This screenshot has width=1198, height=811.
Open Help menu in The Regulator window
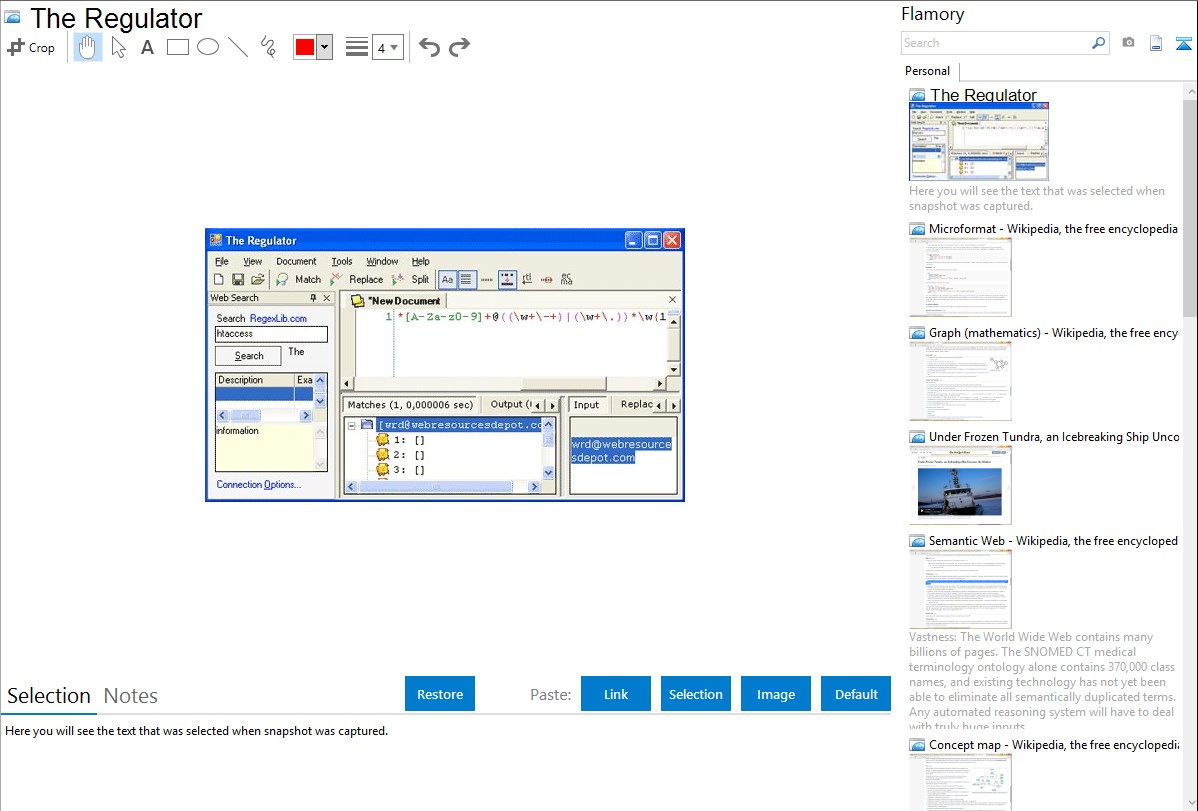420,261
